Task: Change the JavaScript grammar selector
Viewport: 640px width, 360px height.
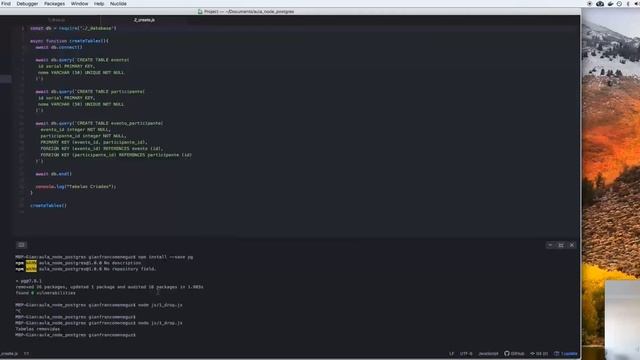Action: 488,353
